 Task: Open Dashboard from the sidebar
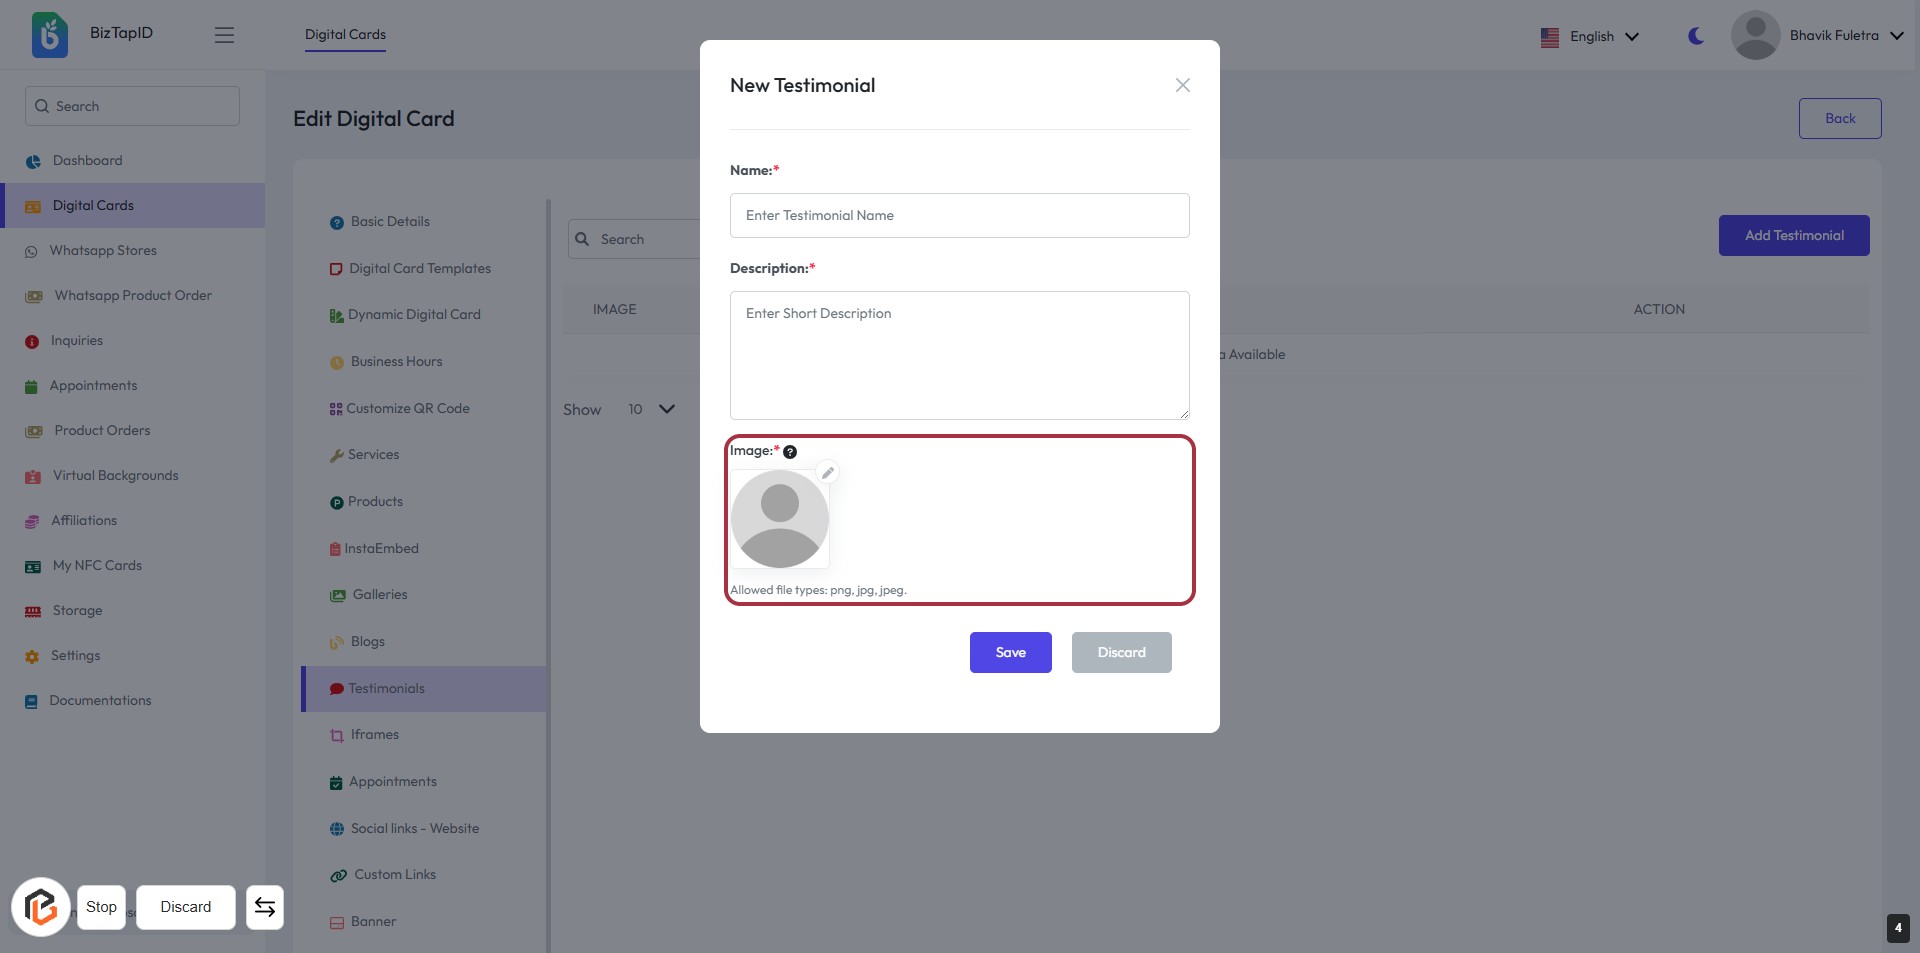click(87, 160)
